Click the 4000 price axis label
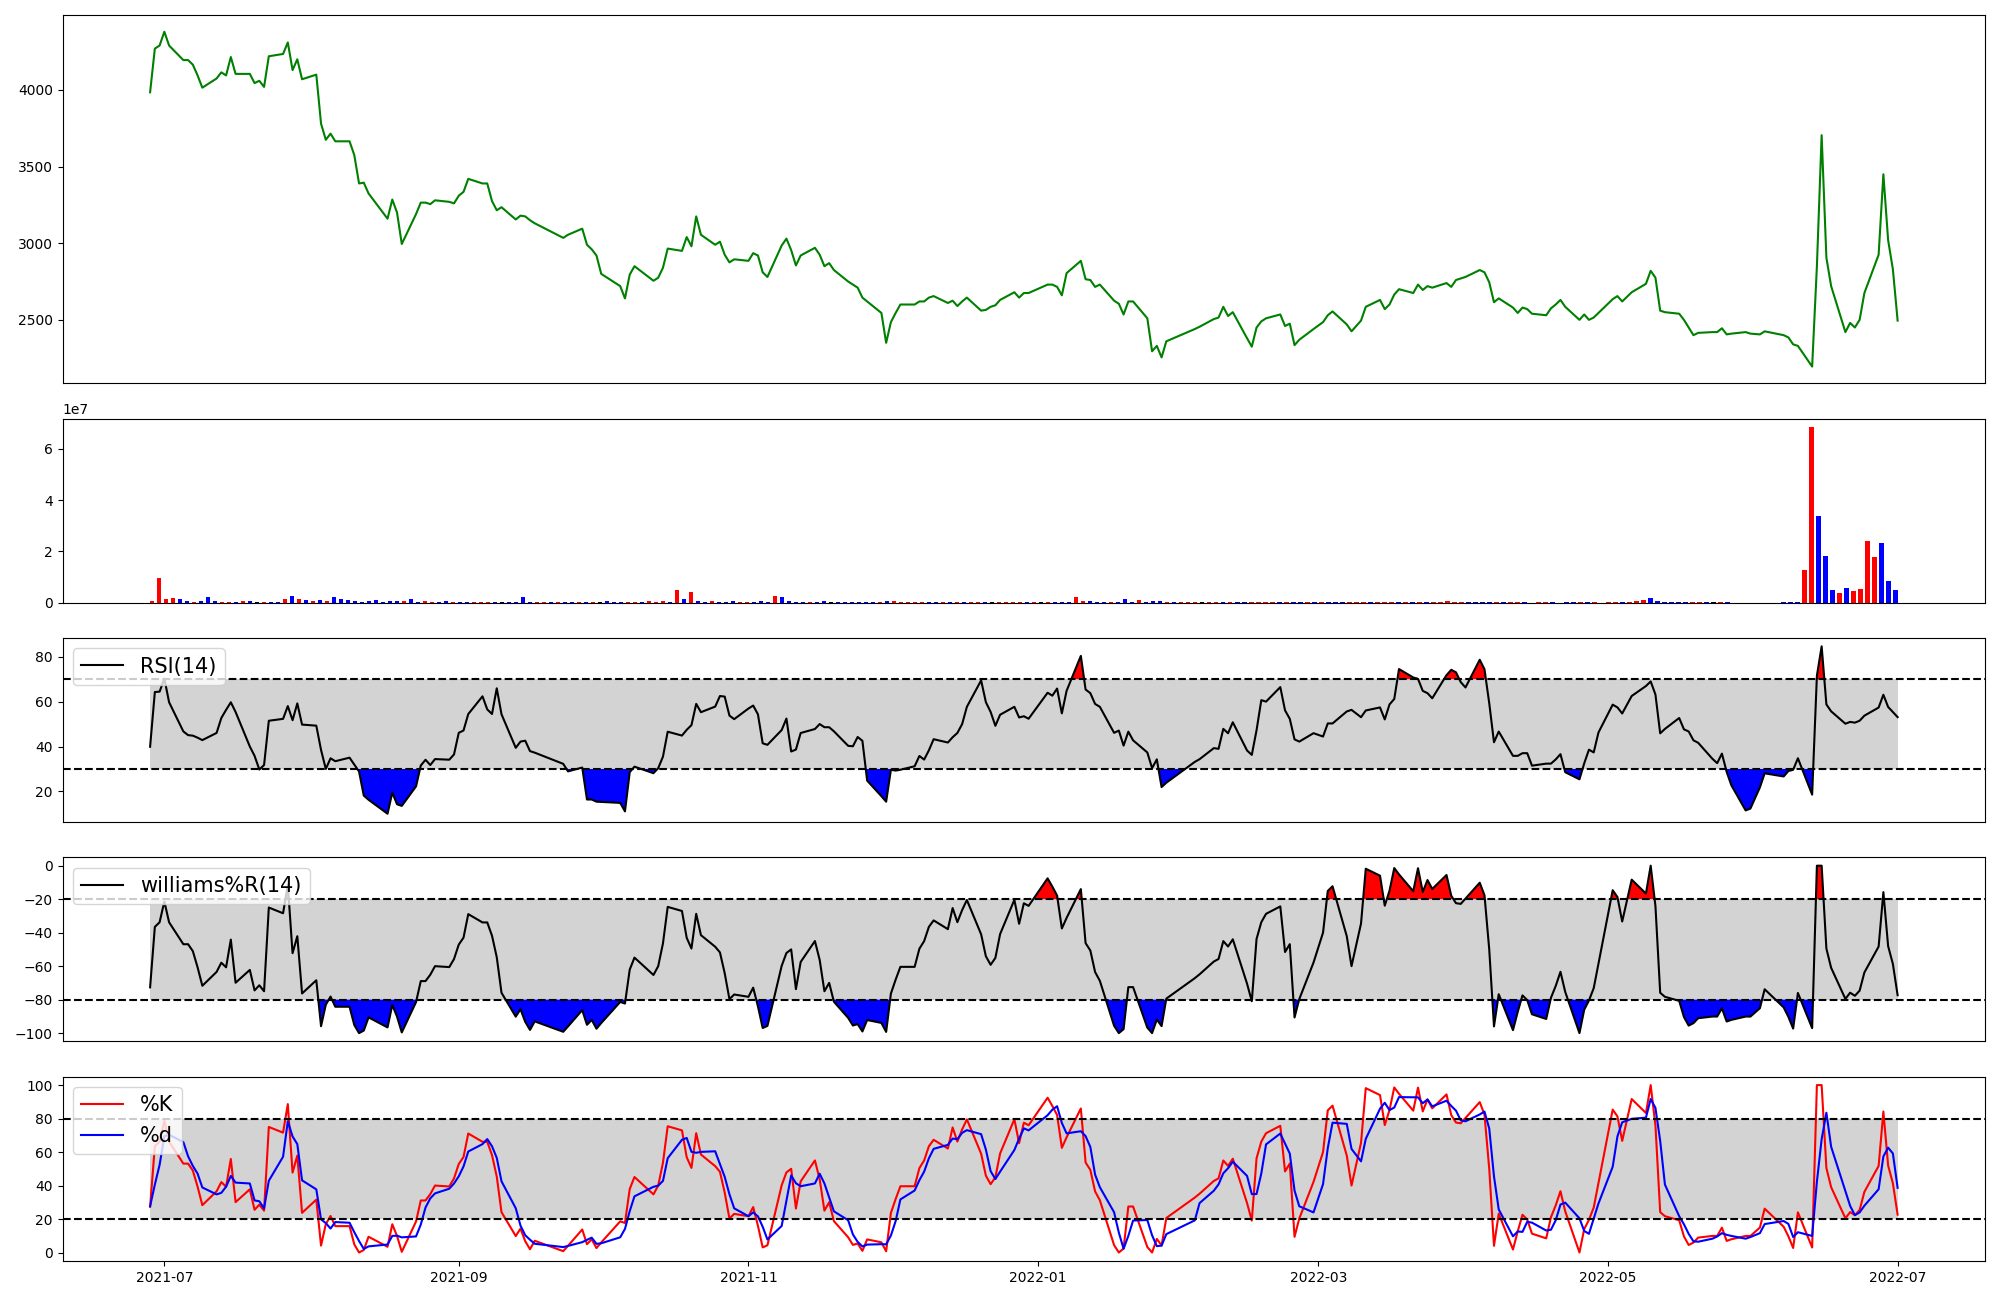 [x=36, y=90]
